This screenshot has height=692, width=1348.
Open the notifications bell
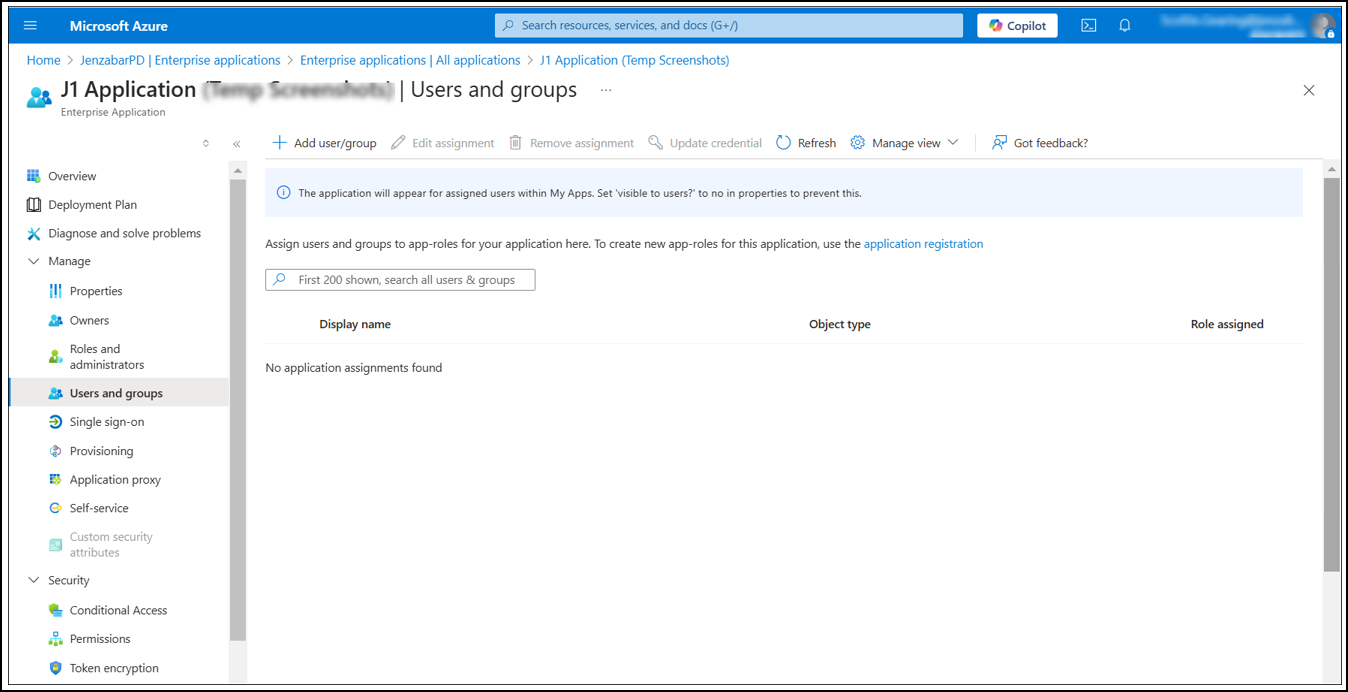(x=1124, y=25)
